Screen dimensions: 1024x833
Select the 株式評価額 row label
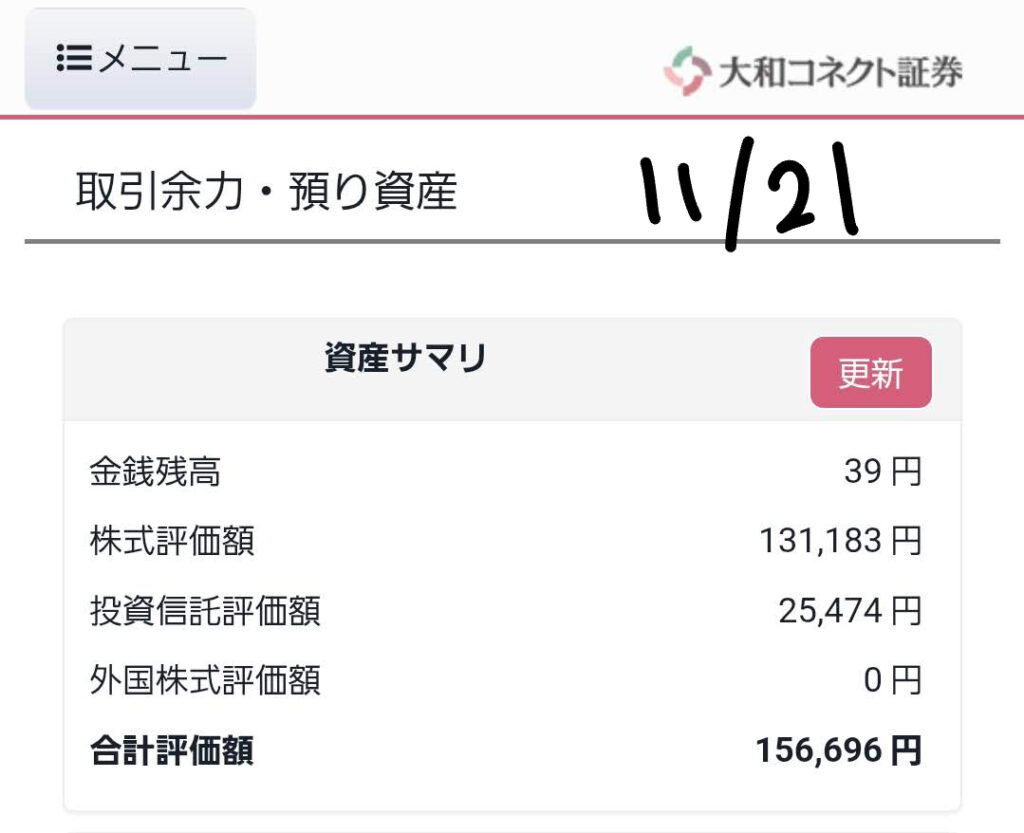[x=171, y=541]
